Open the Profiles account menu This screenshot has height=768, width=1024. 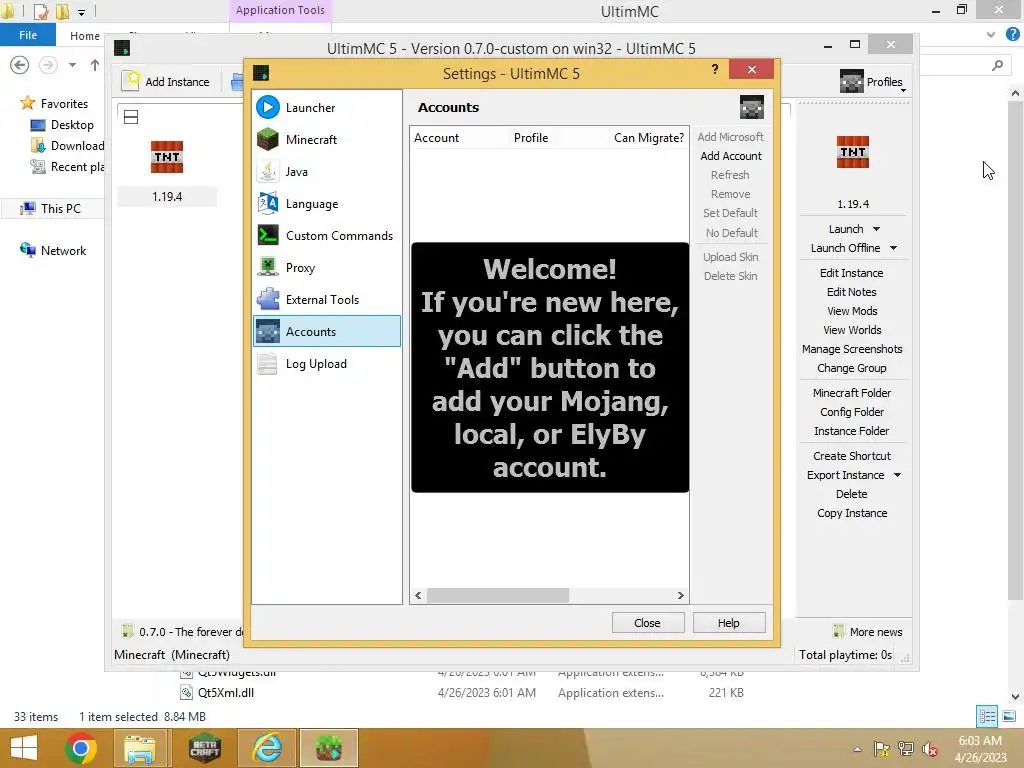tap(873, 82)
